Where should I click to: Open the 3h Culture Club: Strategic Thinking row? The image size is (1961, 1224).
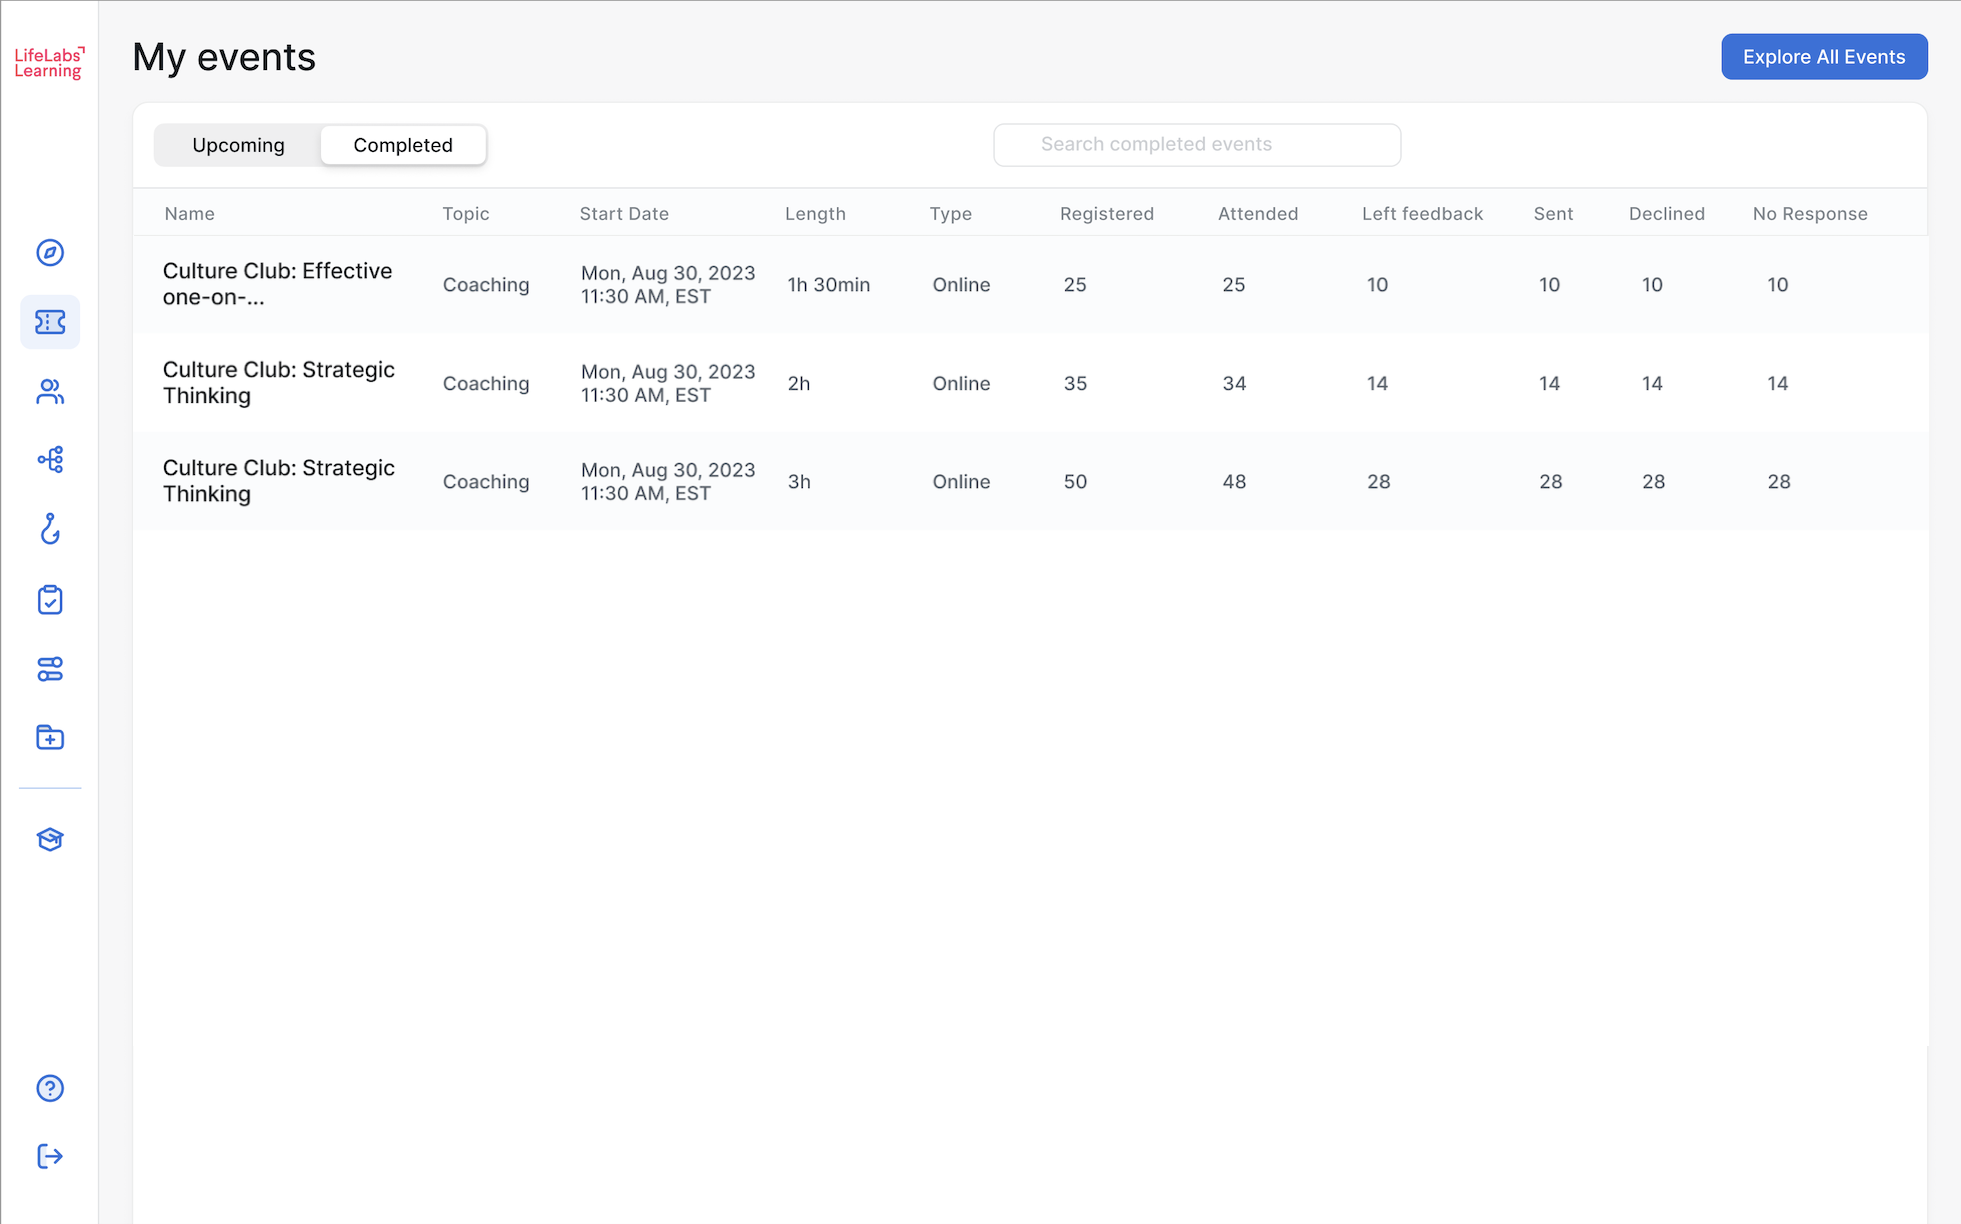(x=279, y=481)
